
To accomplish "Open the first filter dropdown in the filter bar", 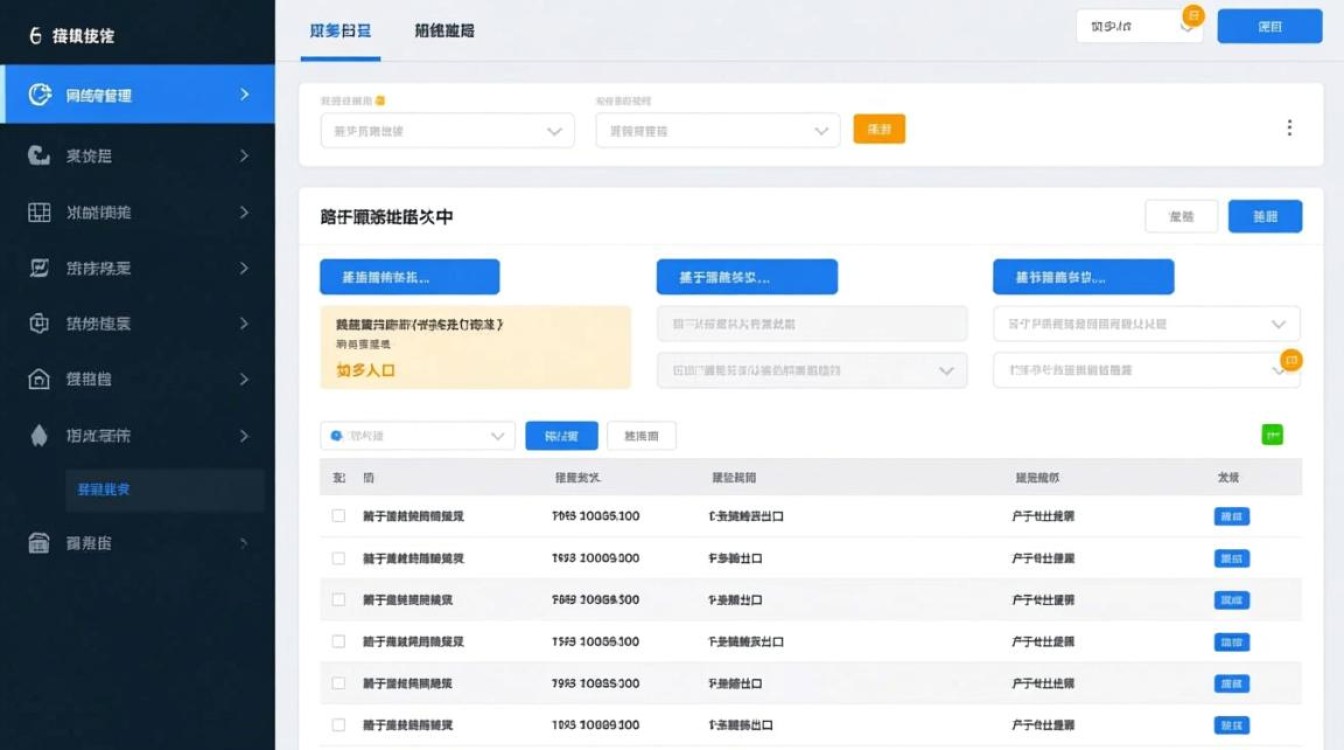I will click(x=447, y=130).
